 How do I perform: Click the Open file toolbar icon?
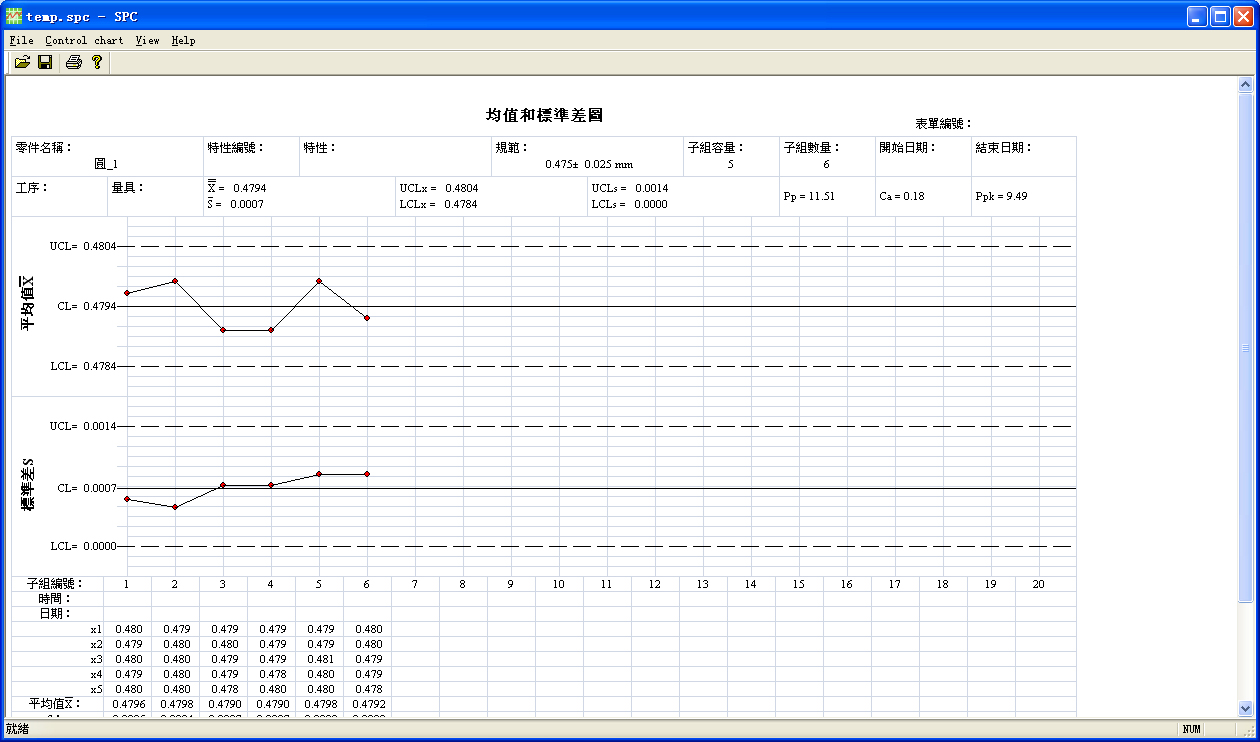click(22, 62)
